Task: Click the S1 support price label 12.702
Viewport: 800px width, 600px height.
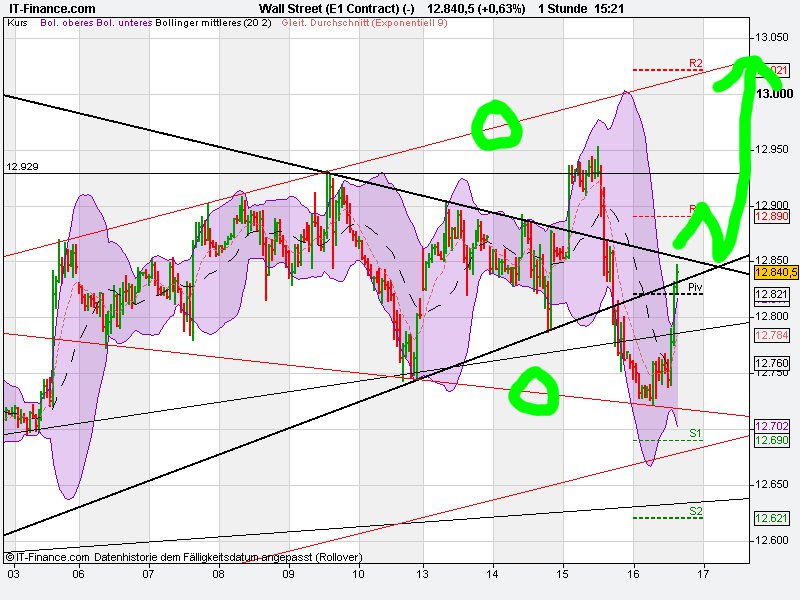Action: click(771, 427)
